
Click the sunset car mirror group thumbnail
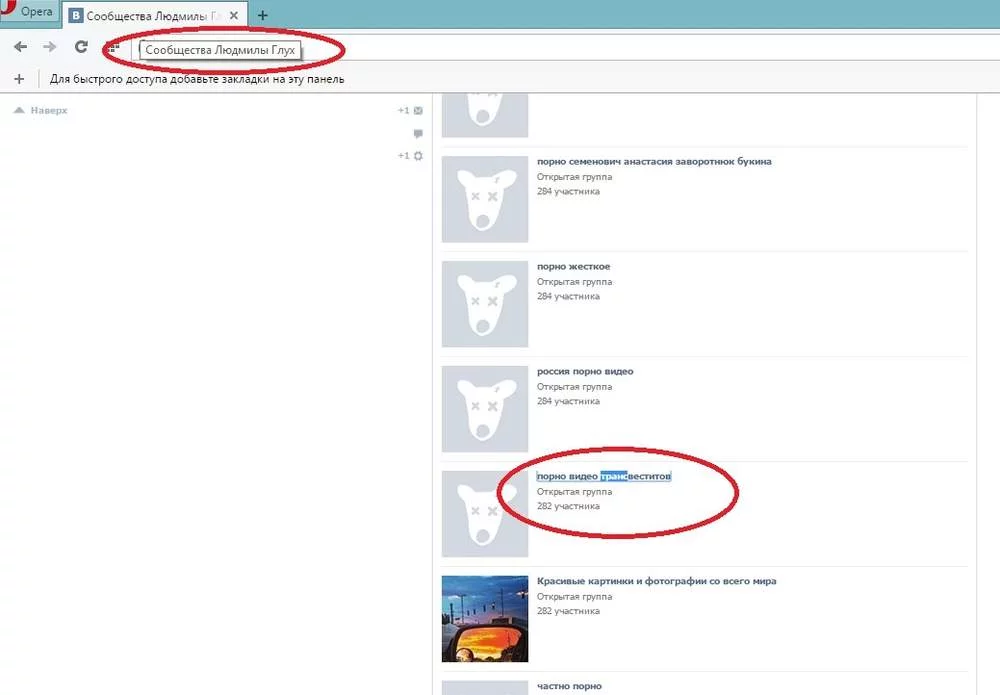click(485, 618)
